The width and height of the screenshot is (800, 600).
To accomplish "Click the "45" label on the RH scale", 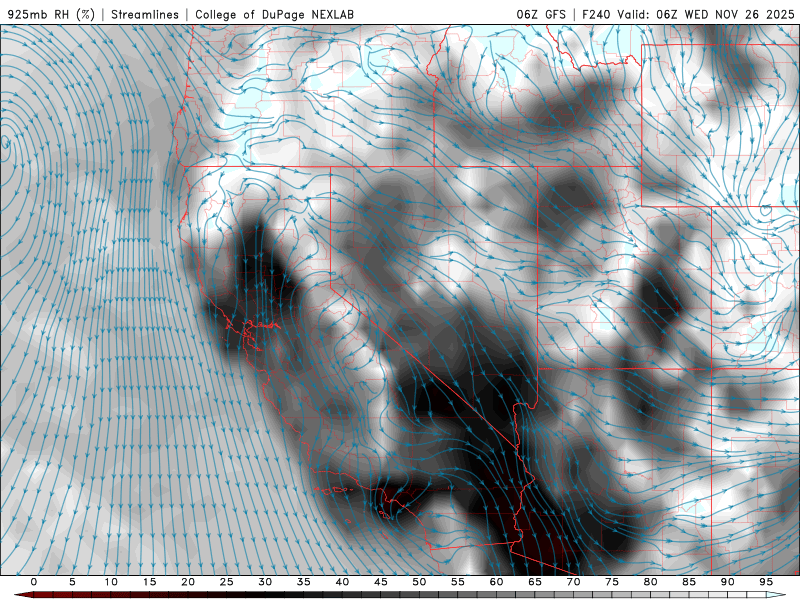I will 381,582.
